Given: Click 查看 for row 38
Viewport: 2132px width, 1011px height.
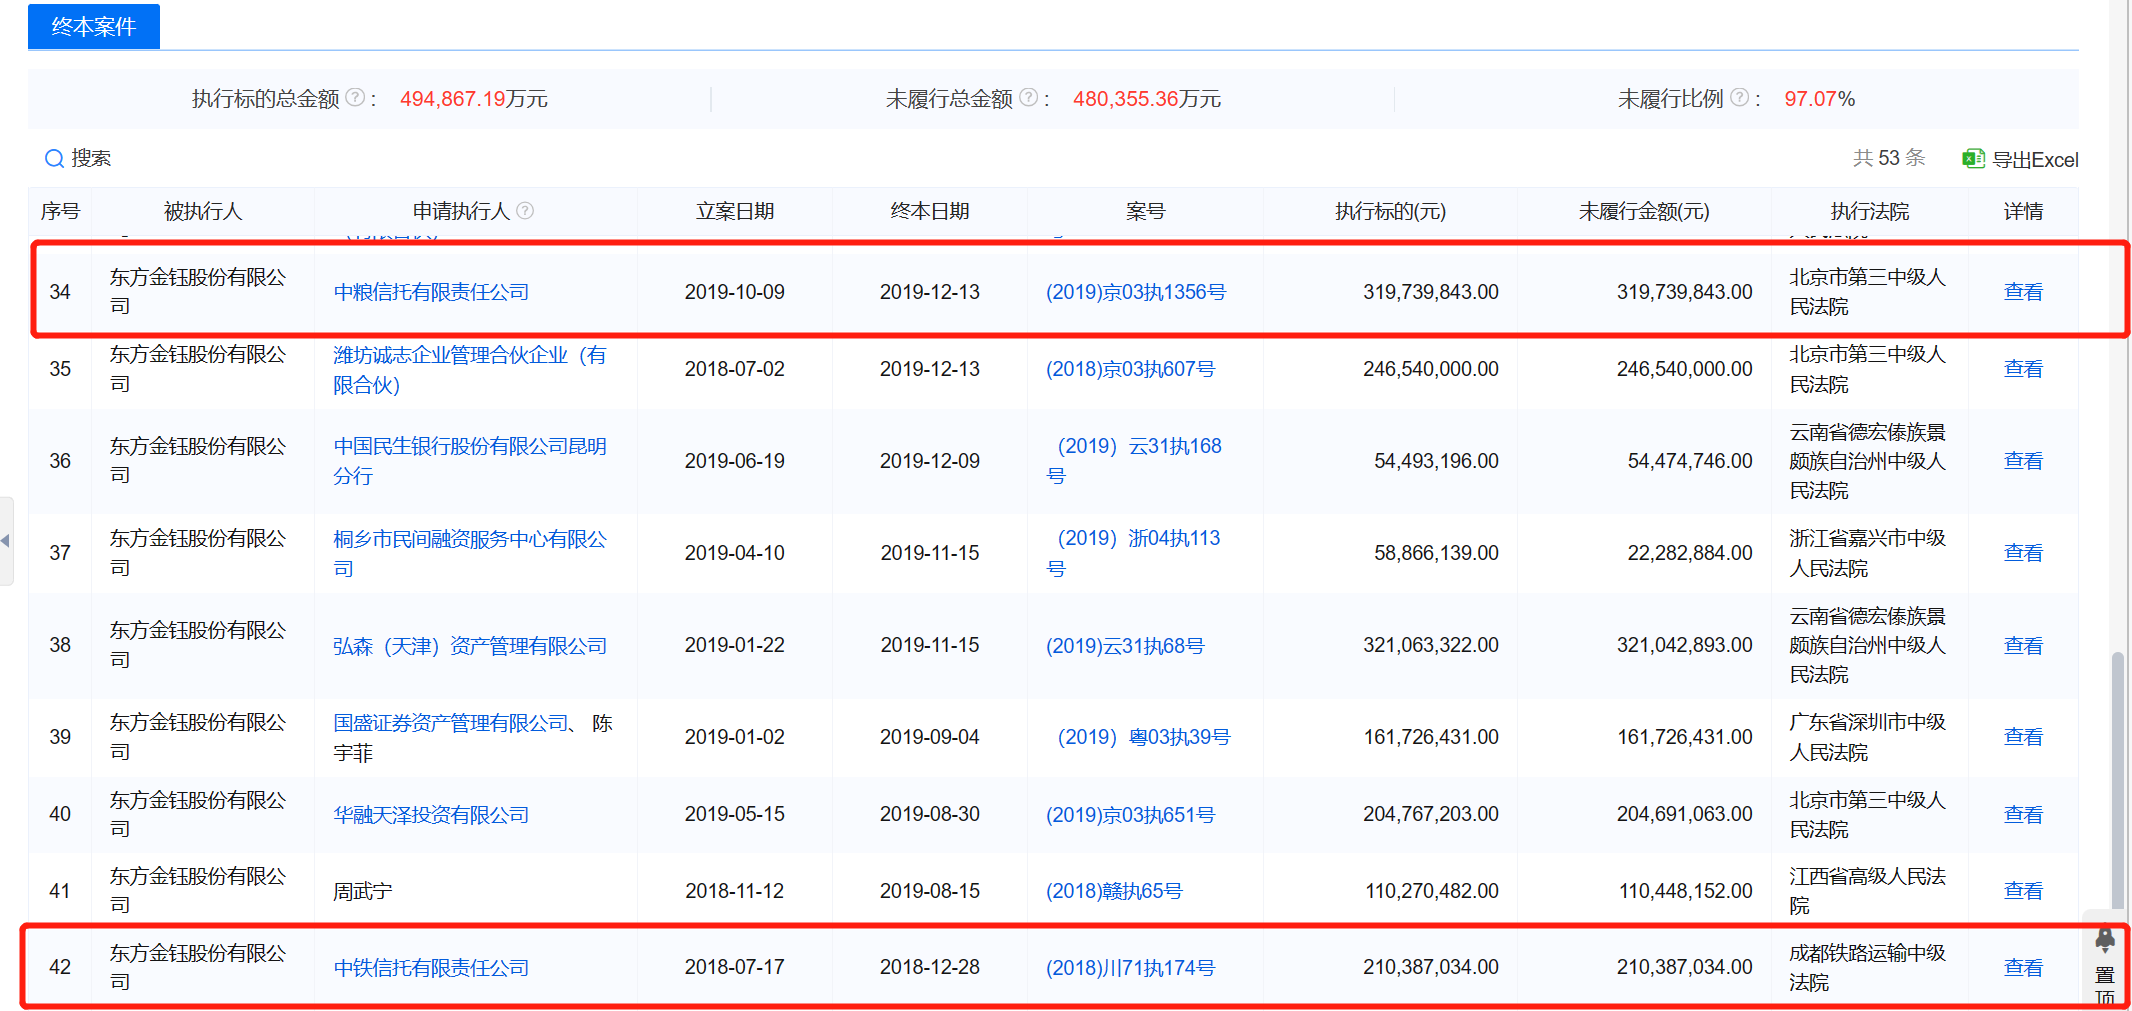Looking at the screenshot, I should click(2023, 646).
